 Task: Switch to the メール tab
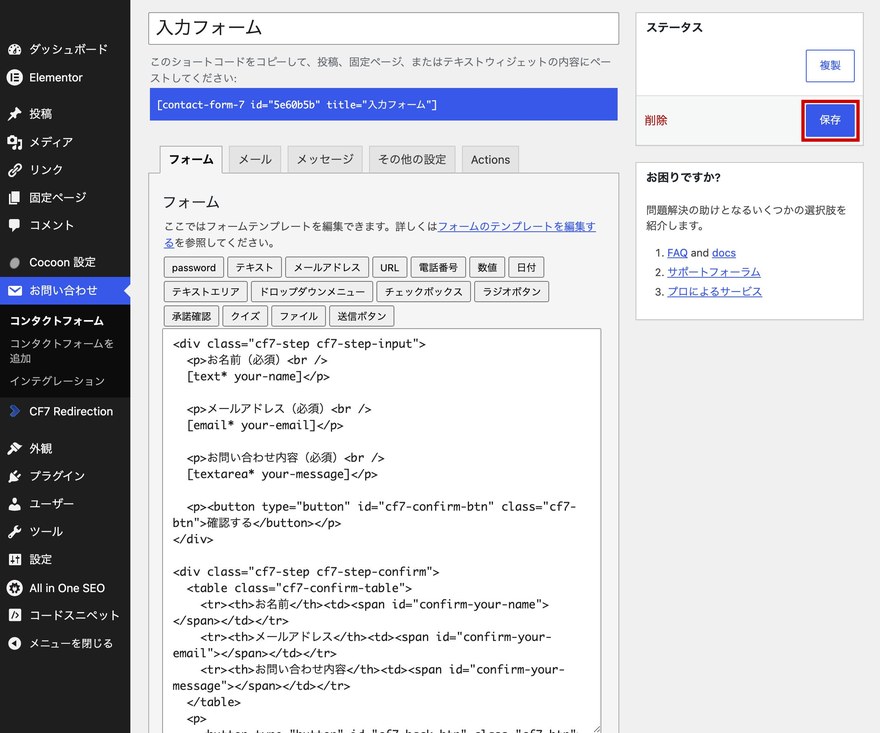click(x=255, y=159)
